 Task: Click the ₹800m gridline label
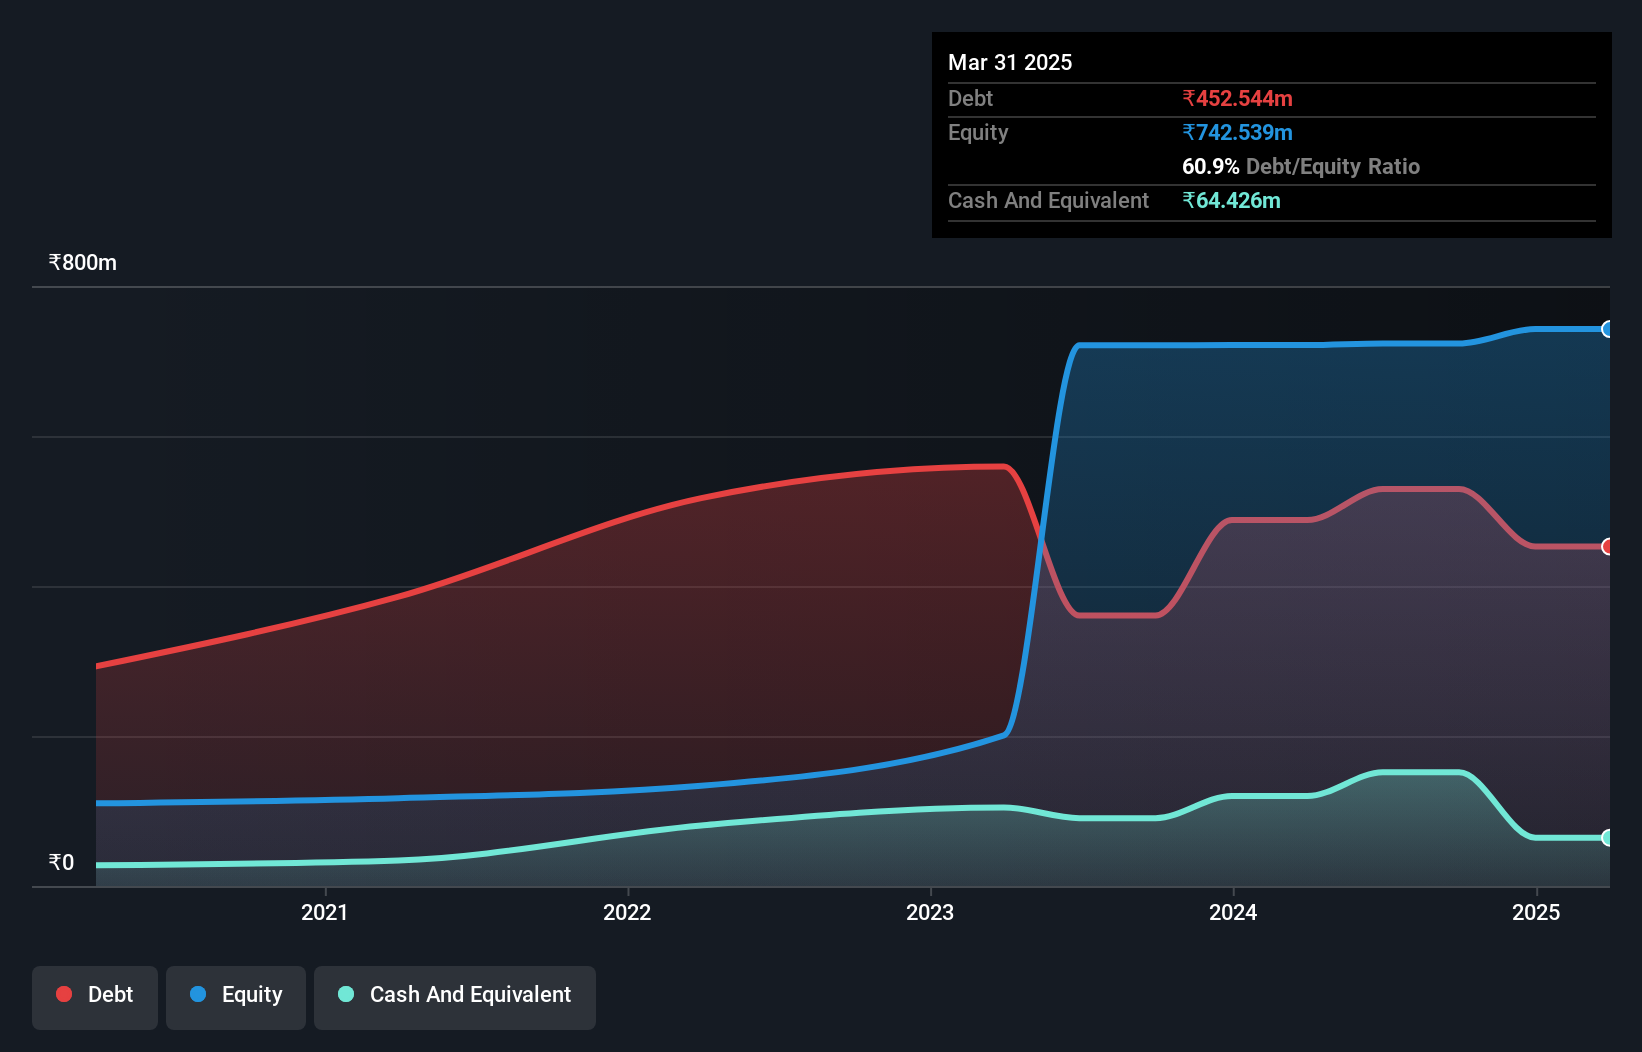click(81, 262)
